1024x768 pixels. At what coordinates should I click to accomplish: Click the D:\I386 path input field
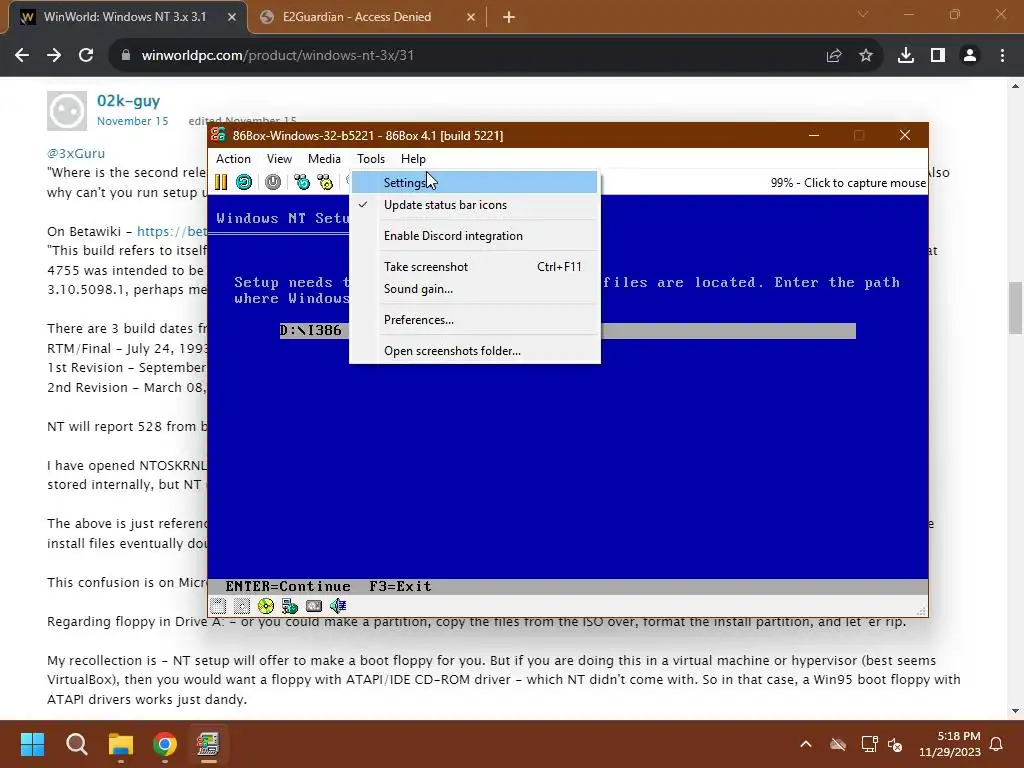pyautogui.click(x=568, y=330)
